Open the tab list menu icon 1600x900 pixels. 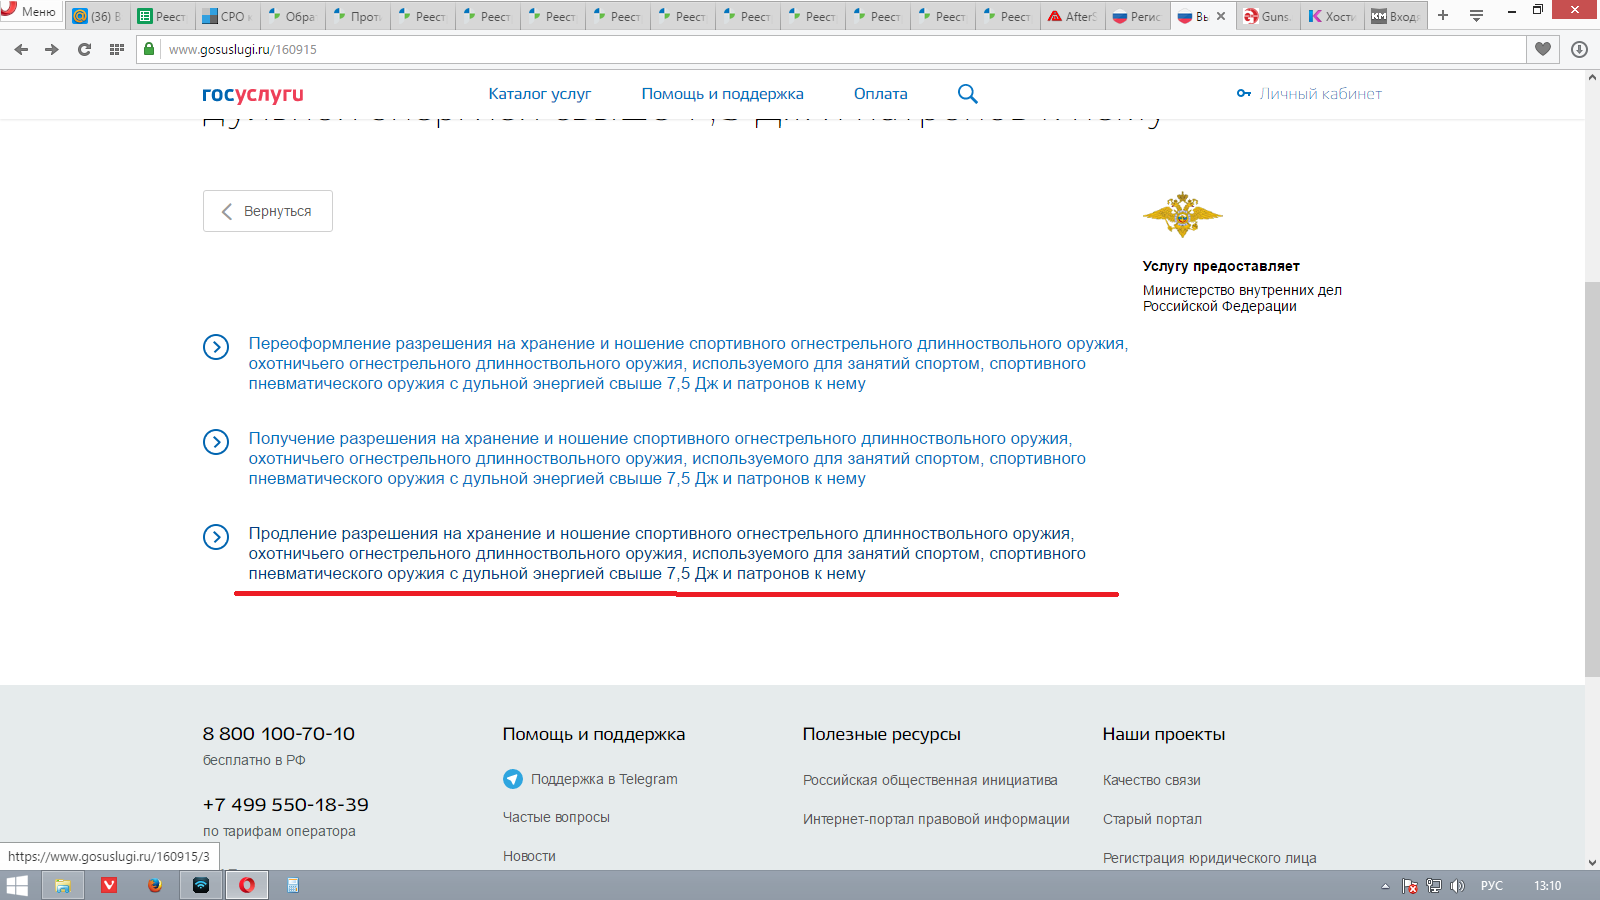[x=1476, y=15]
